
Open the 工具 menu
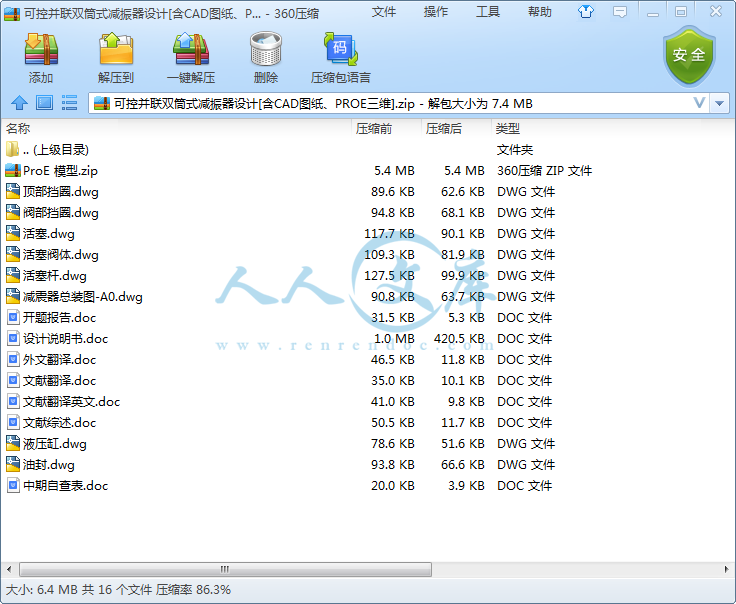488,12
